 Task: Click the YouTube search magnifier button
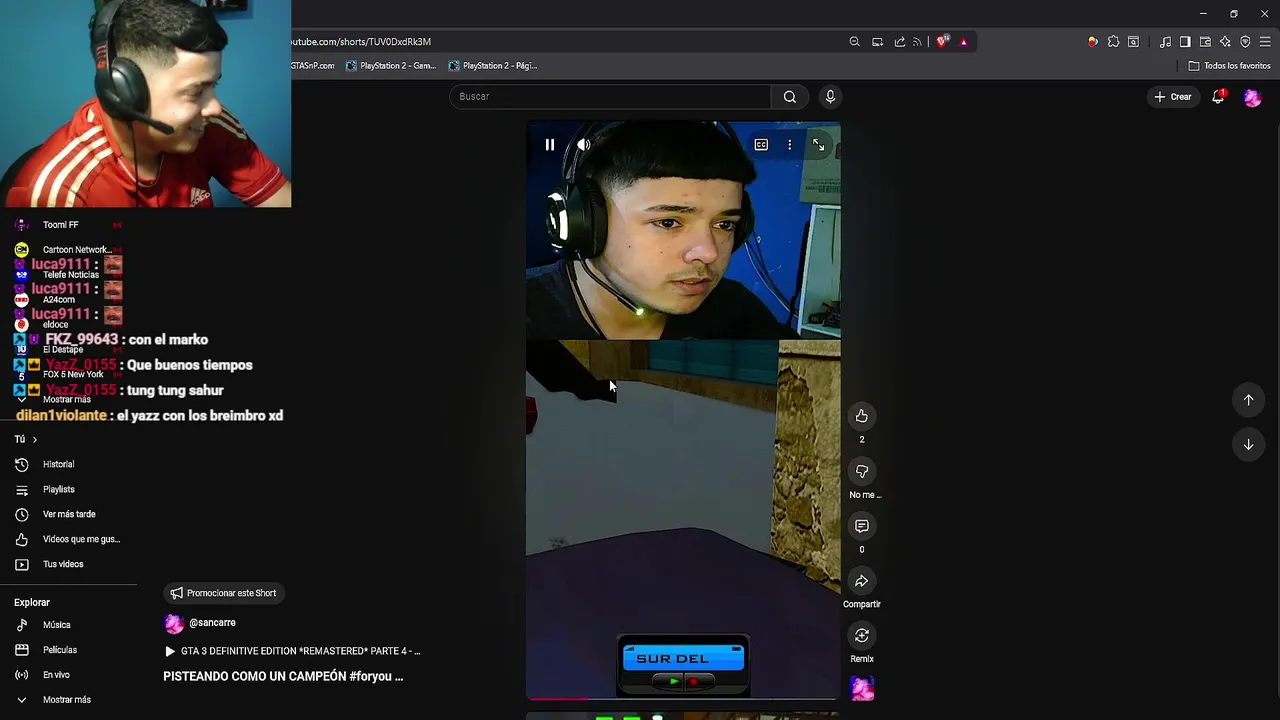point(790,97)
